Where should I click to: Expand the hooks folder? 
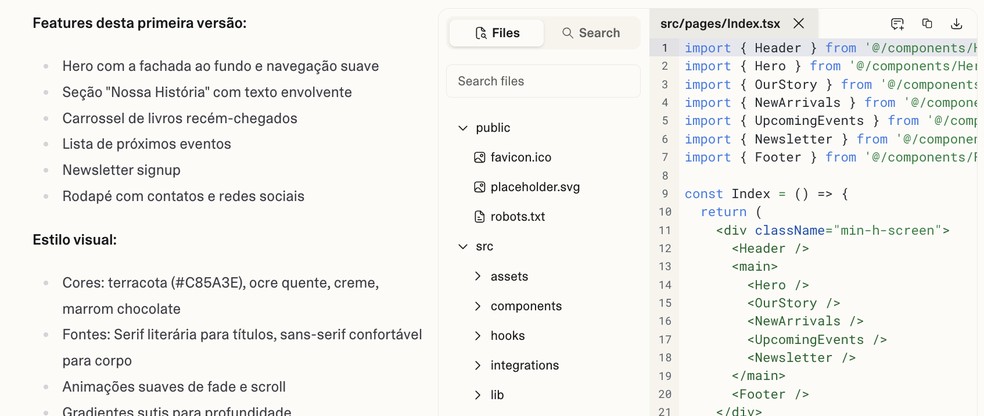click(478, 336)
